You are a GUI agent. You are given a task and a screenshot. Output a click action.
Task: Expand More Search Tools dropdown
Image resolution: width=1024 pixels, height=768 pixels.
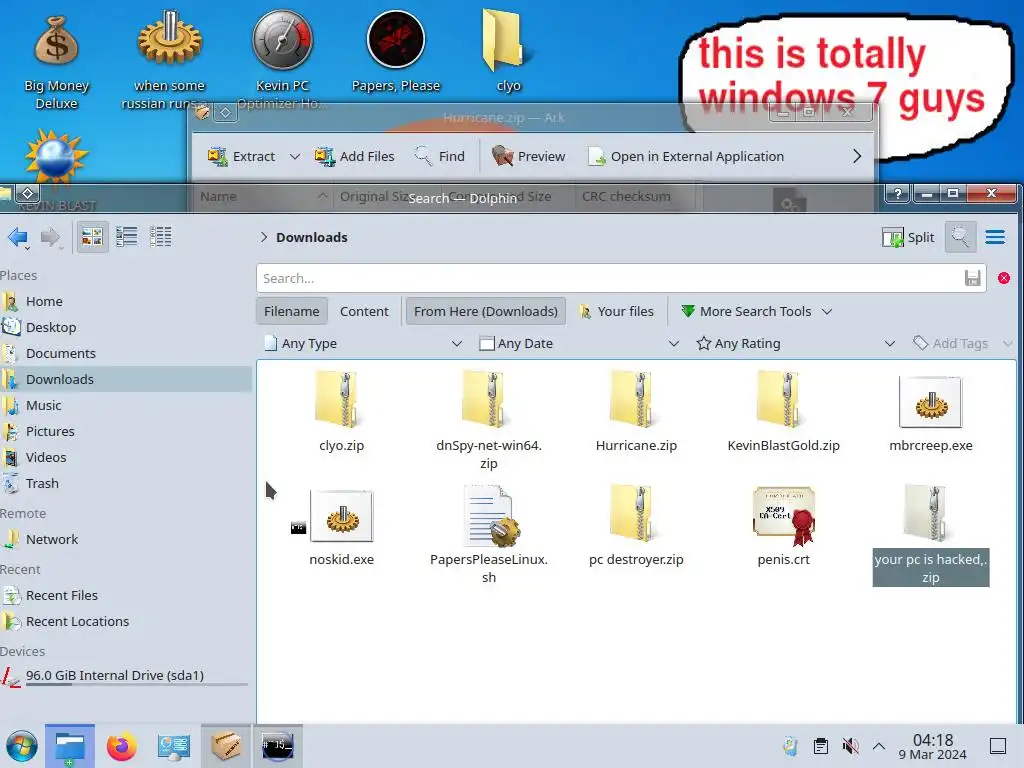(756, 312)
